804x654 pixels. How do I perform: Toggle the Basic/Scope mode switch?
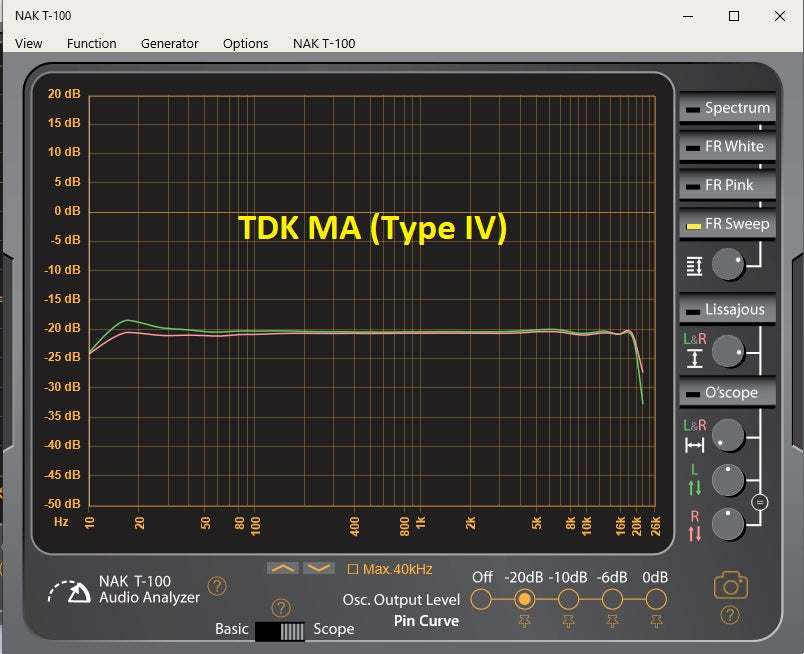280,631
